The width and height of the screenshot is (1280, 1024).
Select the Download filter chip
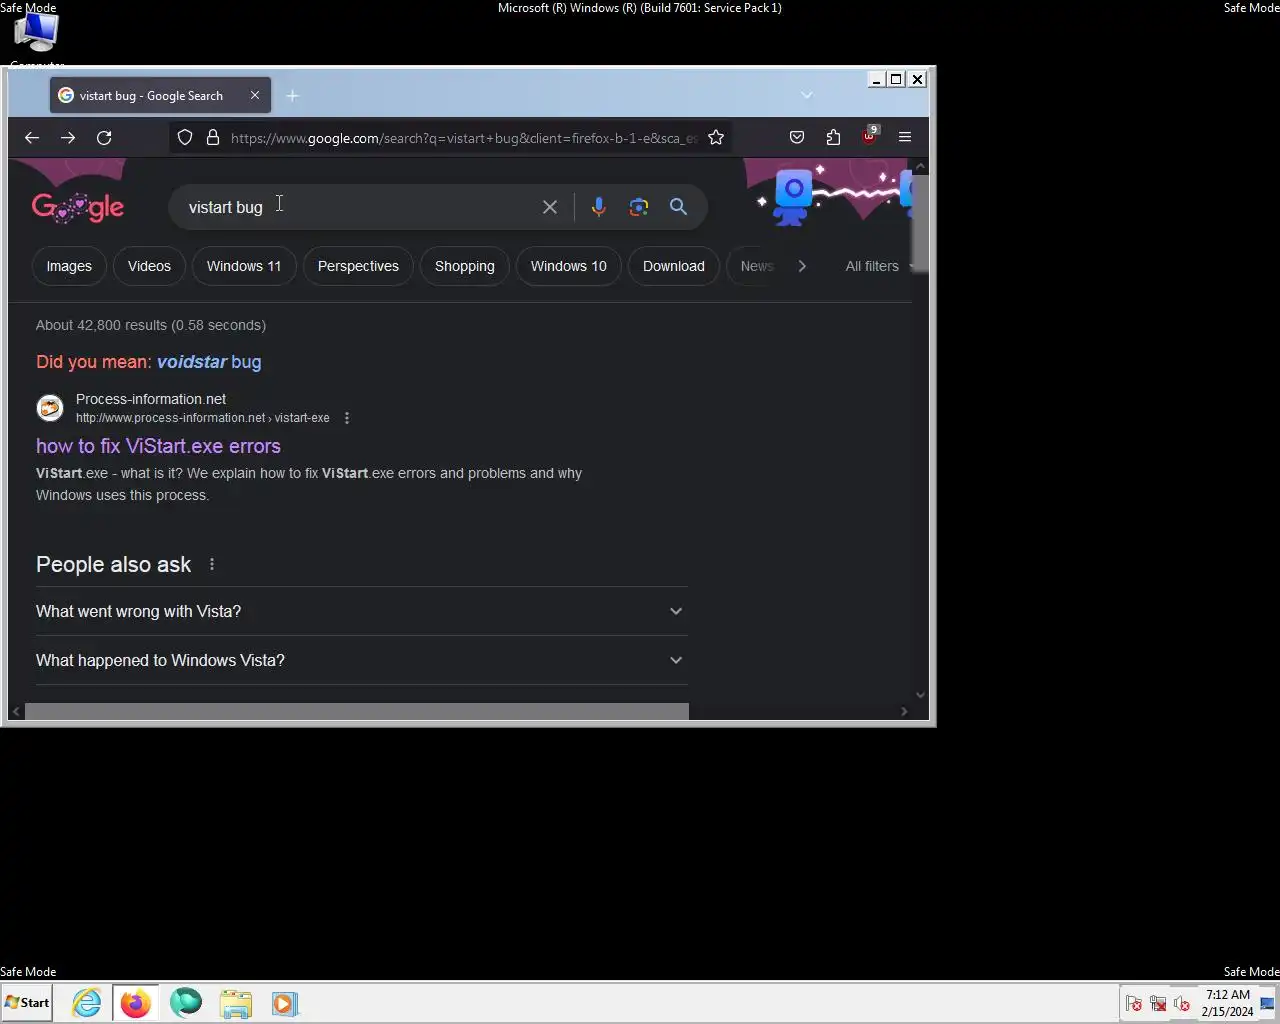(x=674, y=266)
